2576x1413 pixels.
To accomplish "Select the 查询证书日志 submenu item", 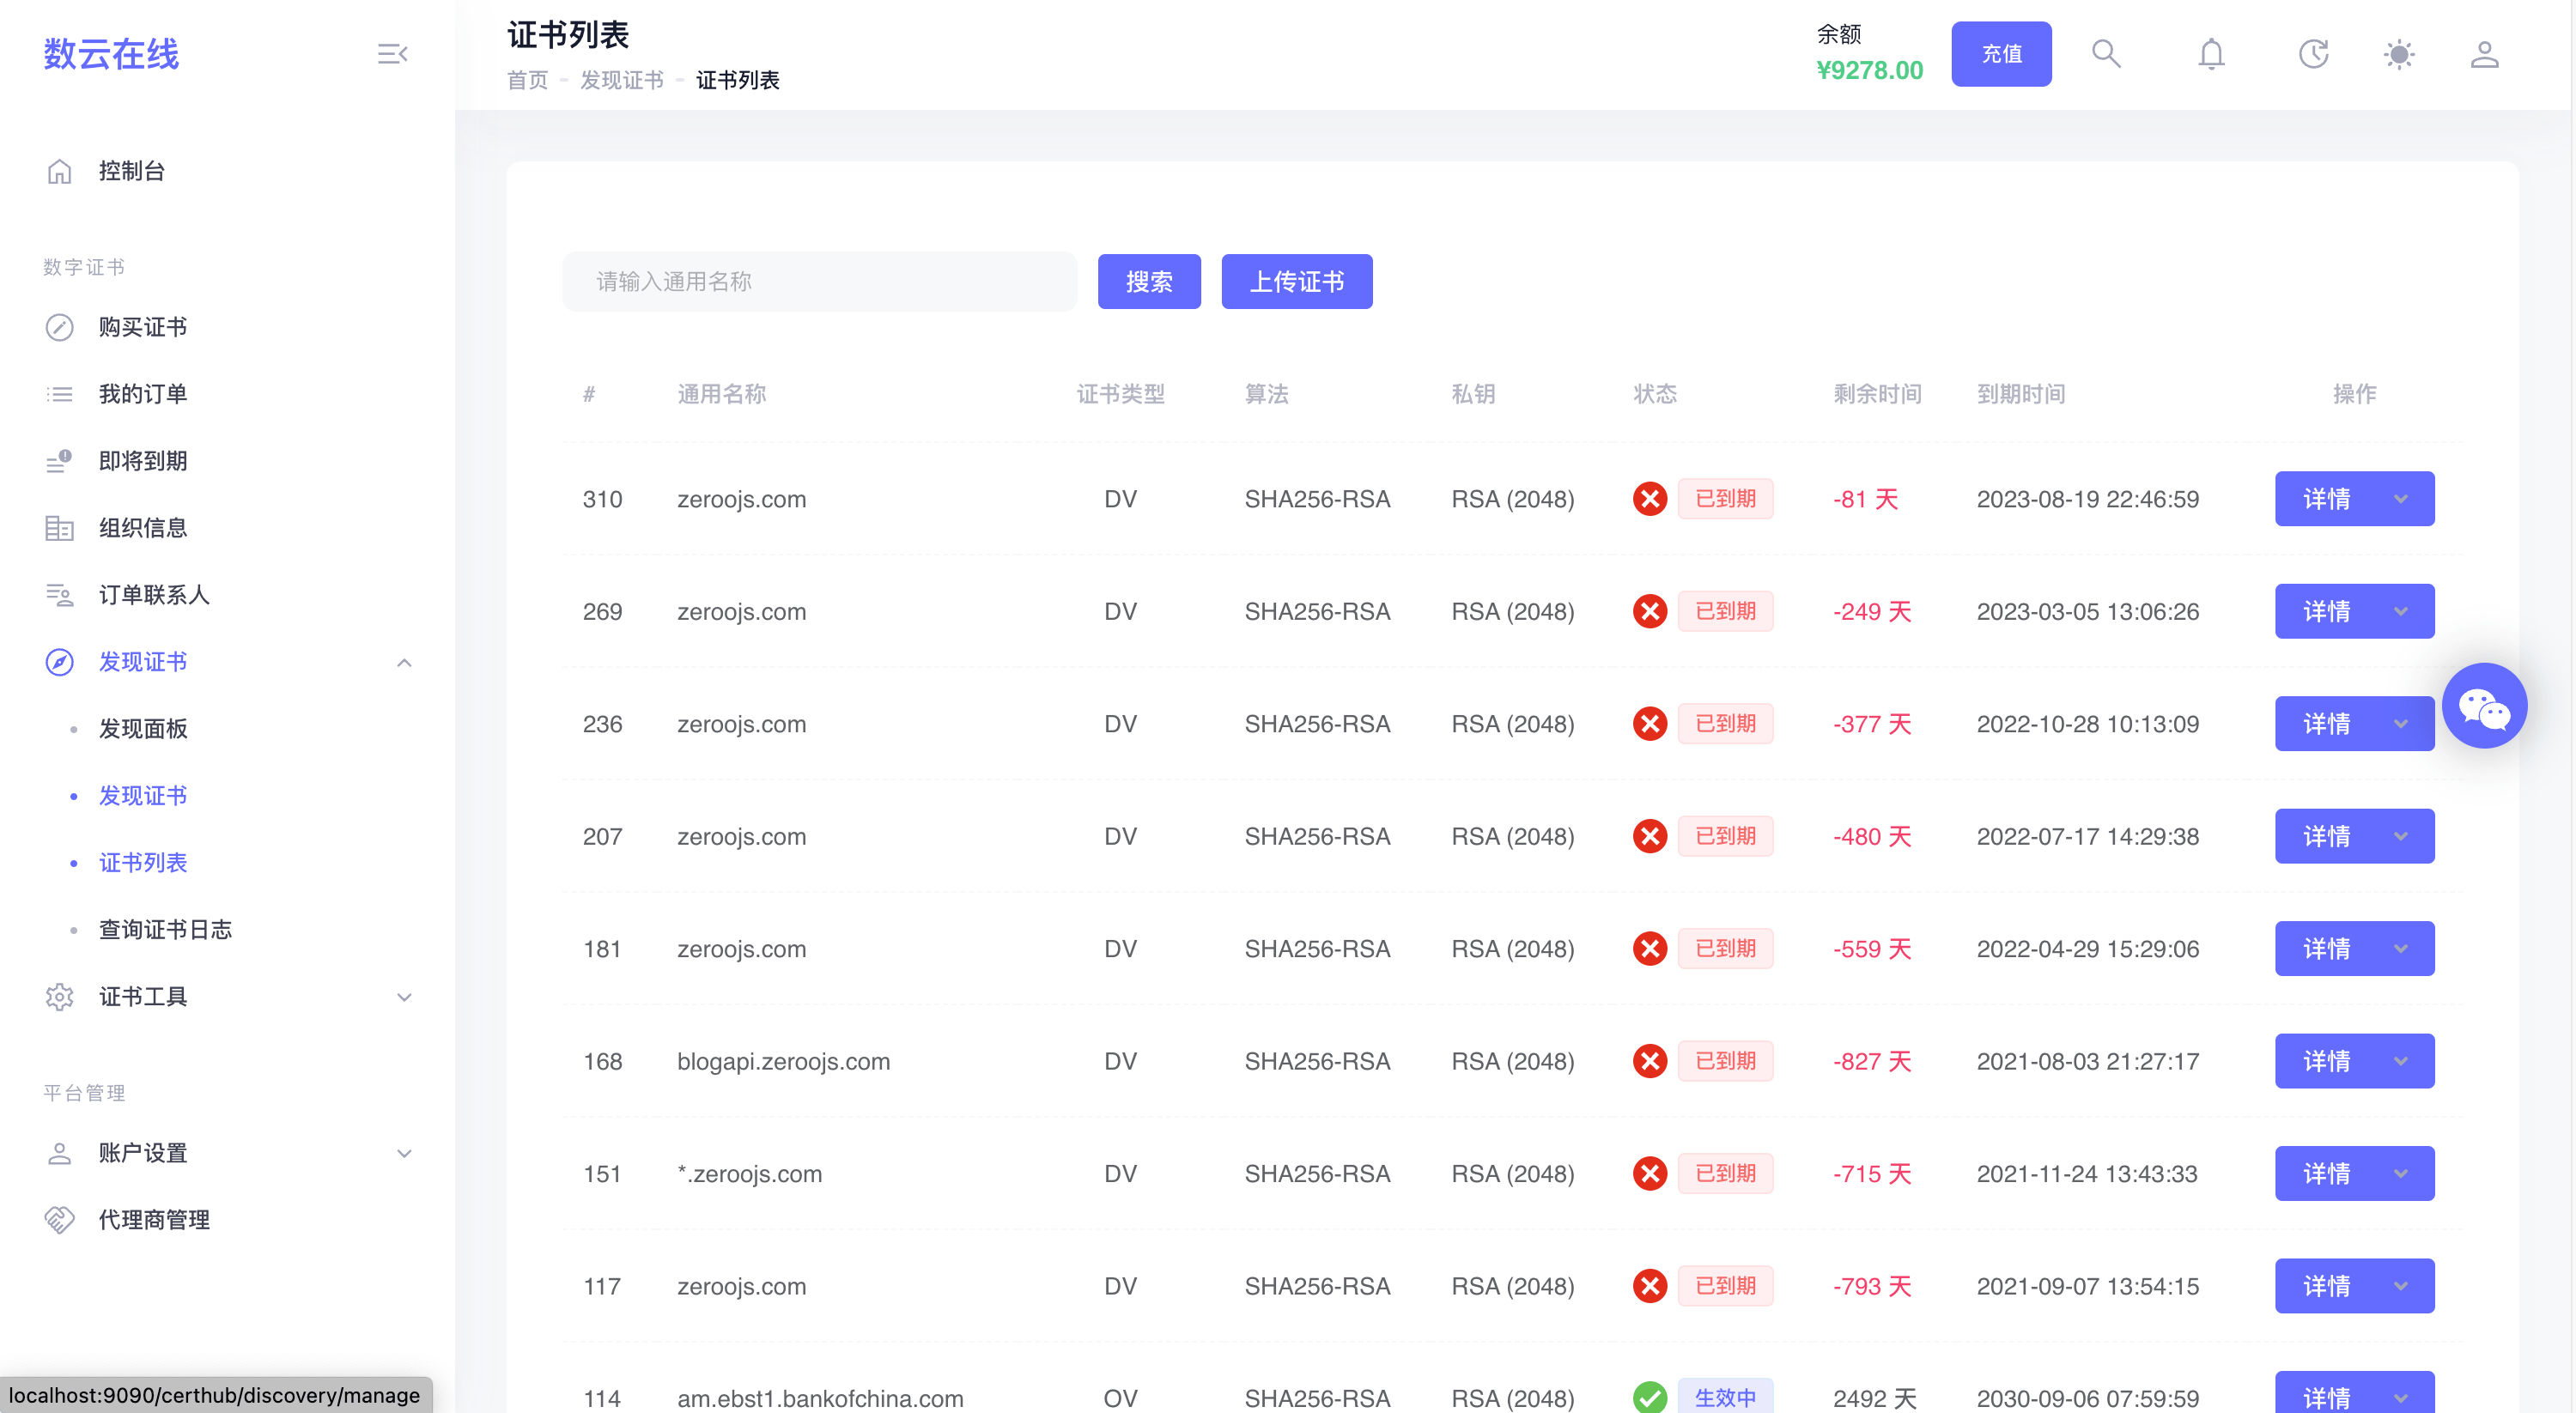I will [165, 930].
